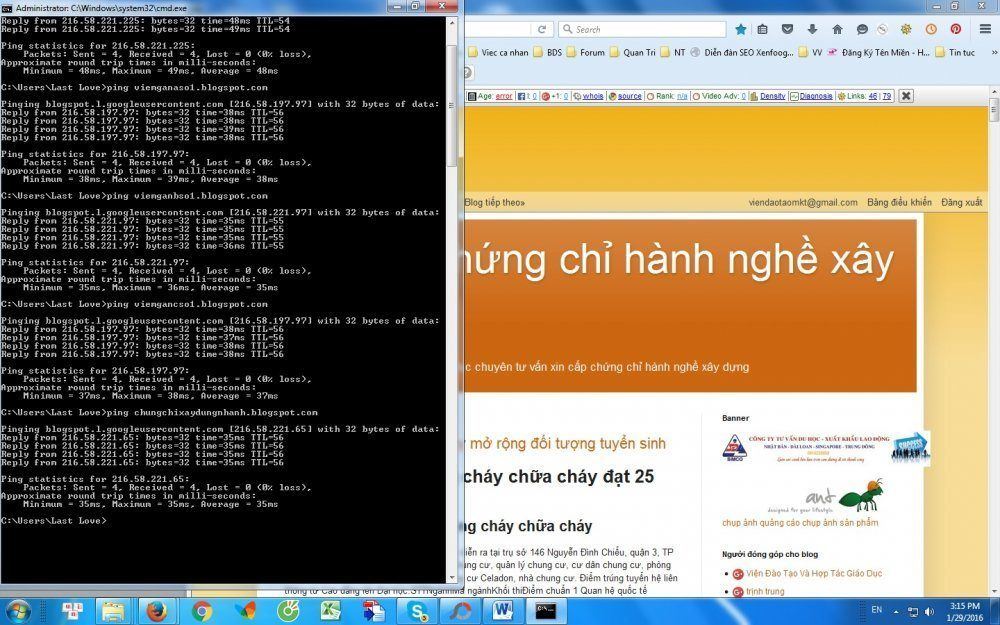Open the Firefox hamburger menu
The image size is (1000, 625).
click(985, 29)
